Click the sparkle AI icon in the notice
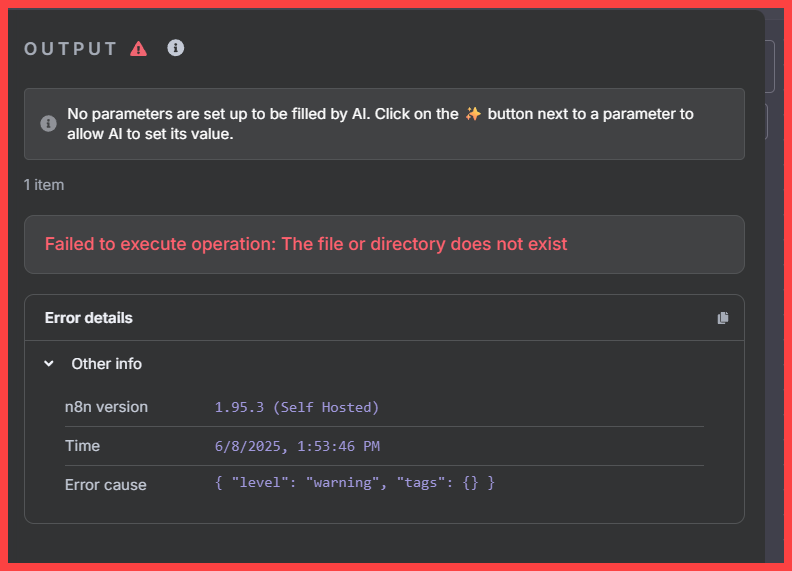Screen dimensions: 792x571 pyautogui.click(x=473, y=114)
